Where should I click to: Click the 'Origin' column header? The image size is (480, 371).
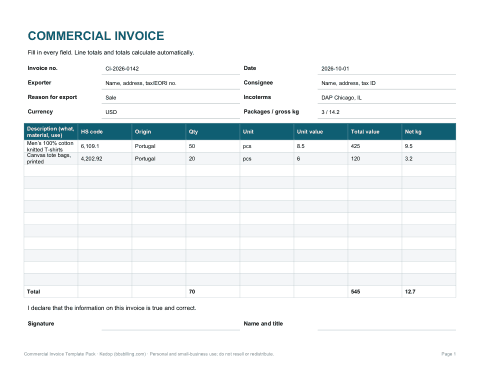point(159,132)
